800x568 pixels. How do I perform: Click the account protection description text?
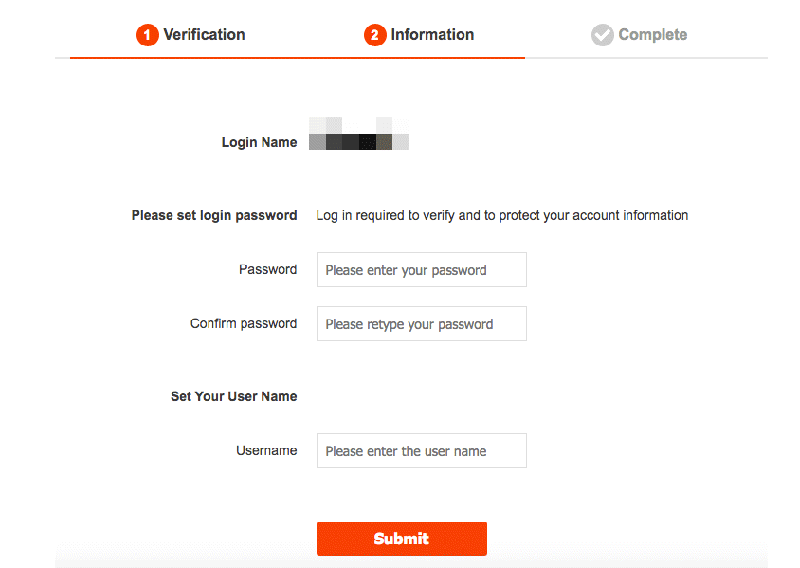click(502, 215)
